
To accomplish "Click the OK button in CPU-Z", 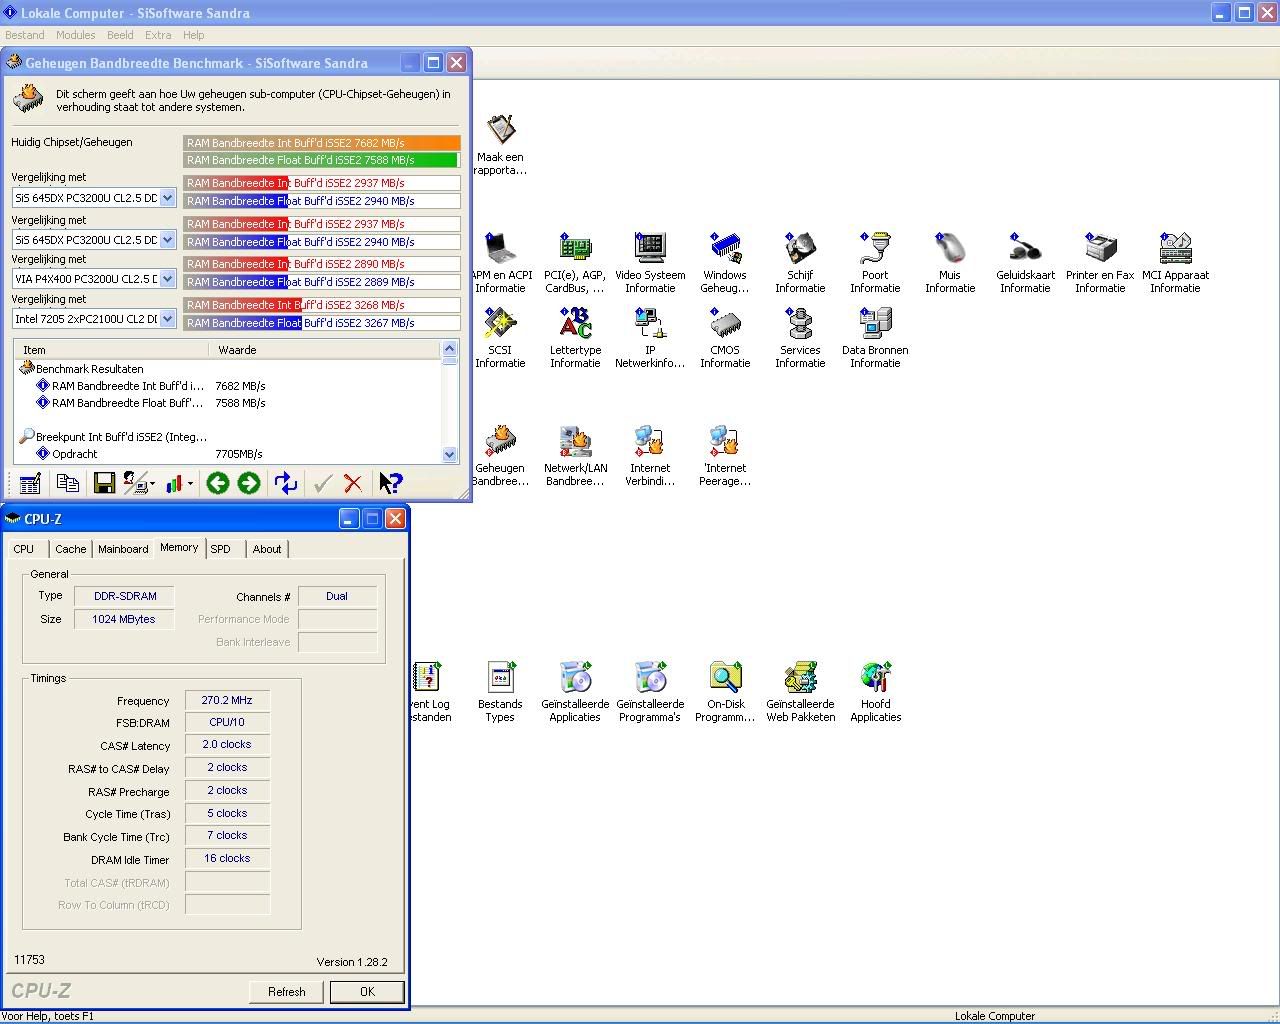I will [367, 992].
